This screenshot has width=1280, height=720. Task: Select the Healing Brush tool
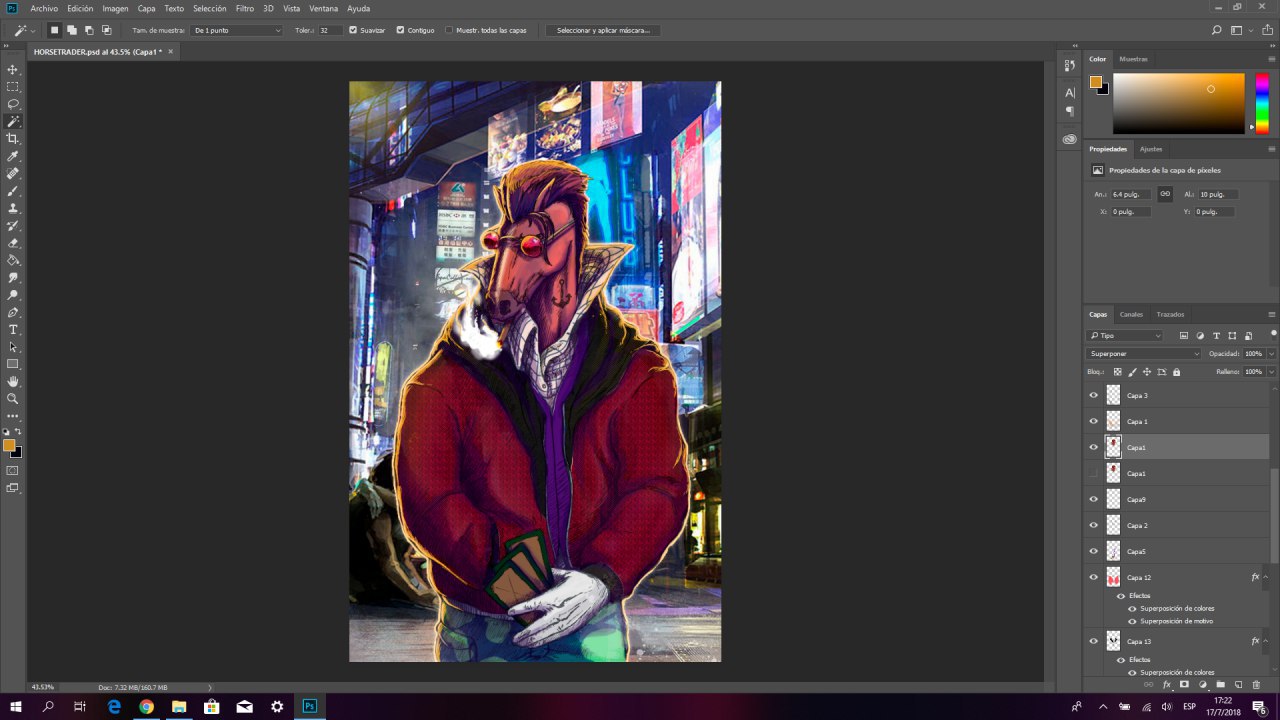13,173
